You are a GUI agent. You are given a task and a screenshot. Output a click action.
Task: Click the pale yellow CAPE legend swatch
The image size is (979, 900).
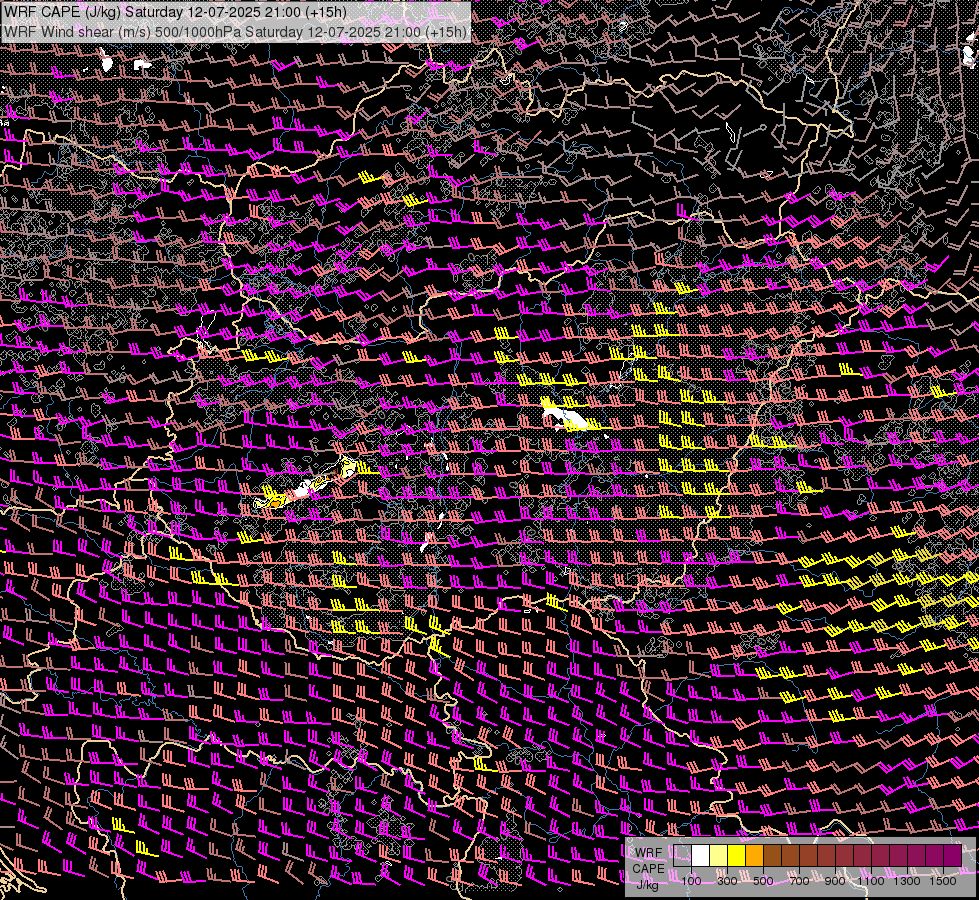[719, 856]
